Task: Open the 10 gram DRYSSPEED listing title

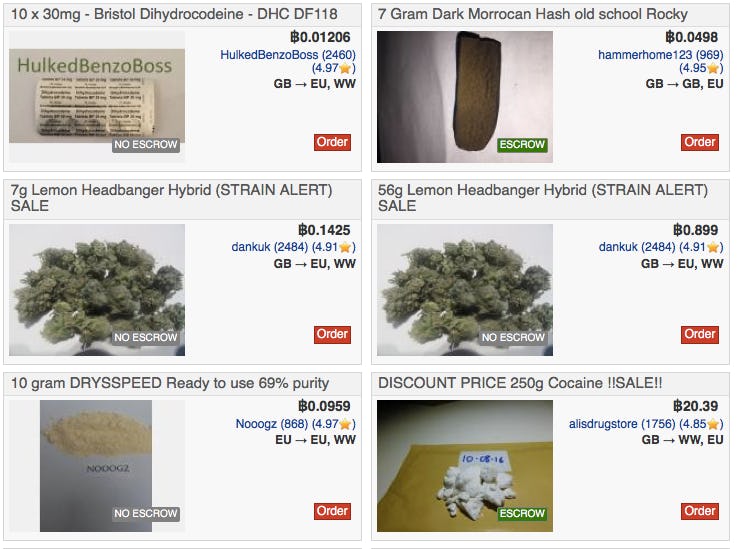Action: tap(170, 383)
